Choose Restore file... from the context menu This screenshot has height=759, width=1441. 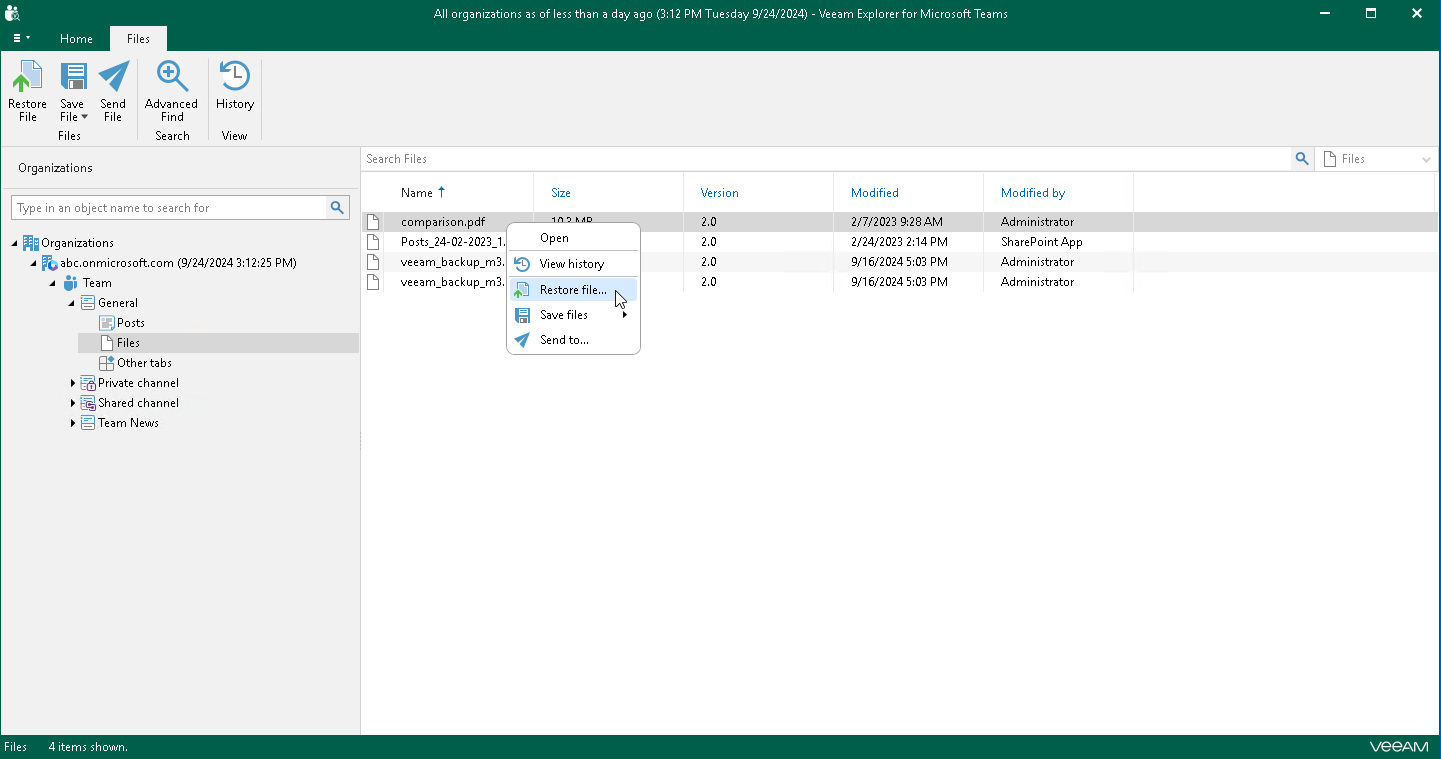(572, 290)
